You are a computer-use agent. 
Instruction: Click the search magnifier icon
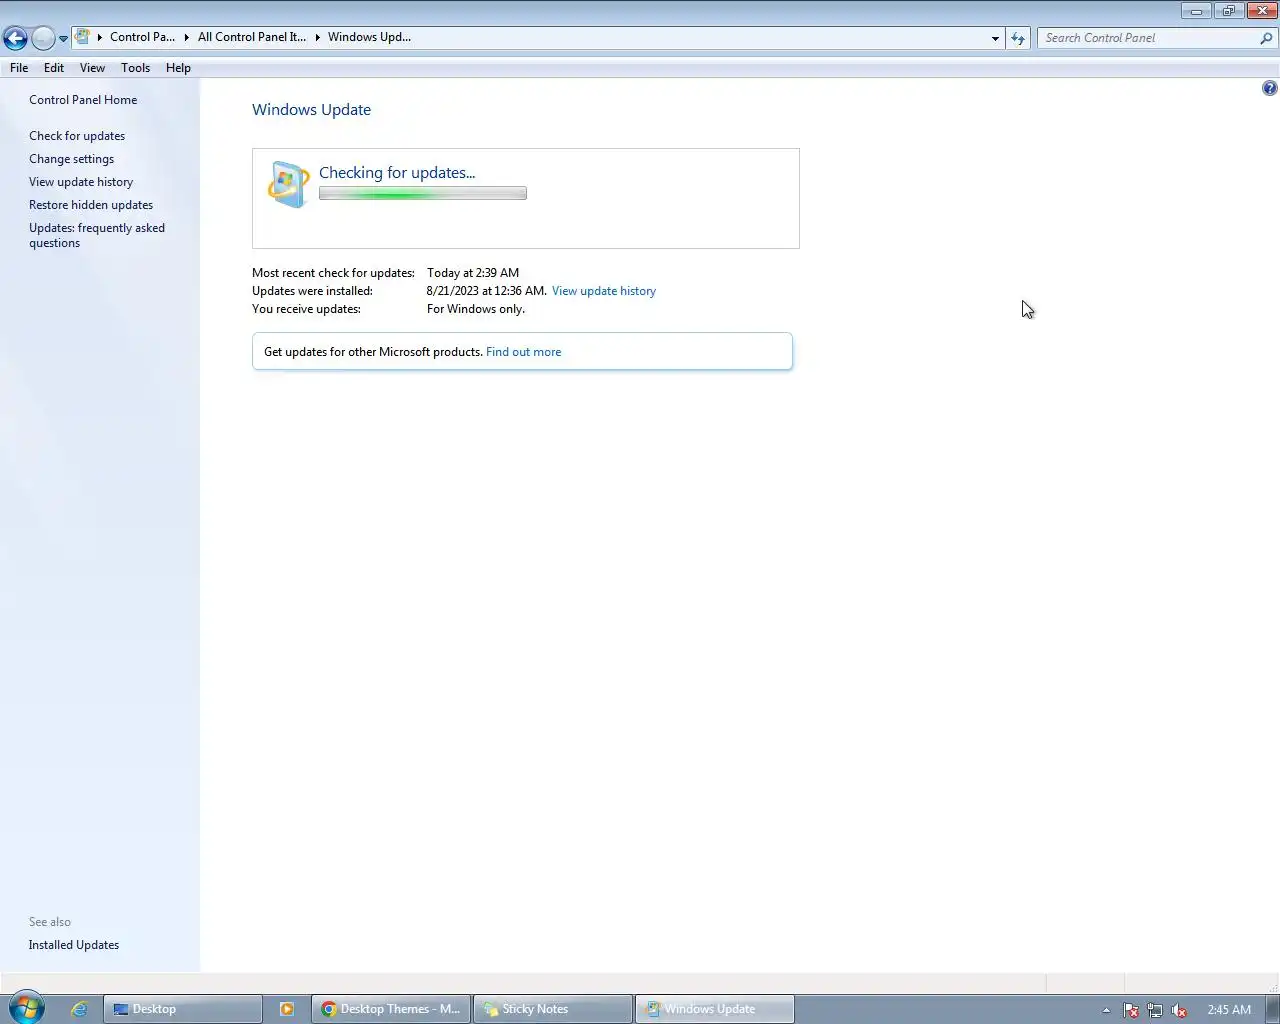click(x=1266, y=38)
